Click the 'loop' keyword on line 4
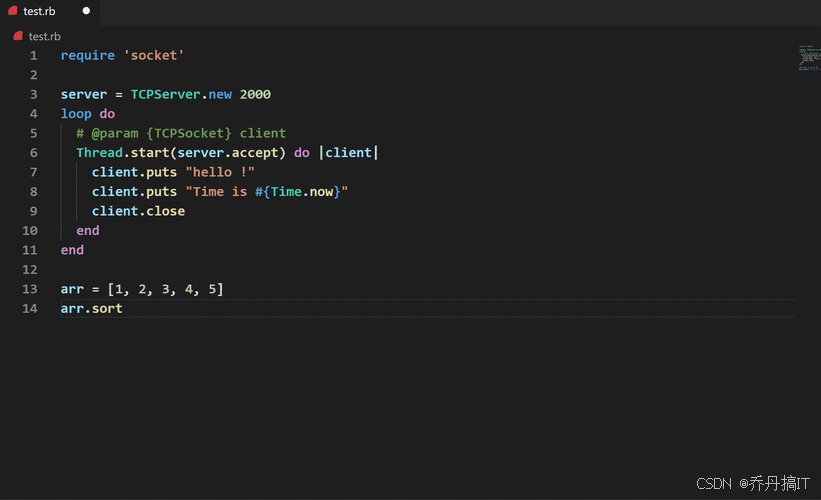 point(76,114)
